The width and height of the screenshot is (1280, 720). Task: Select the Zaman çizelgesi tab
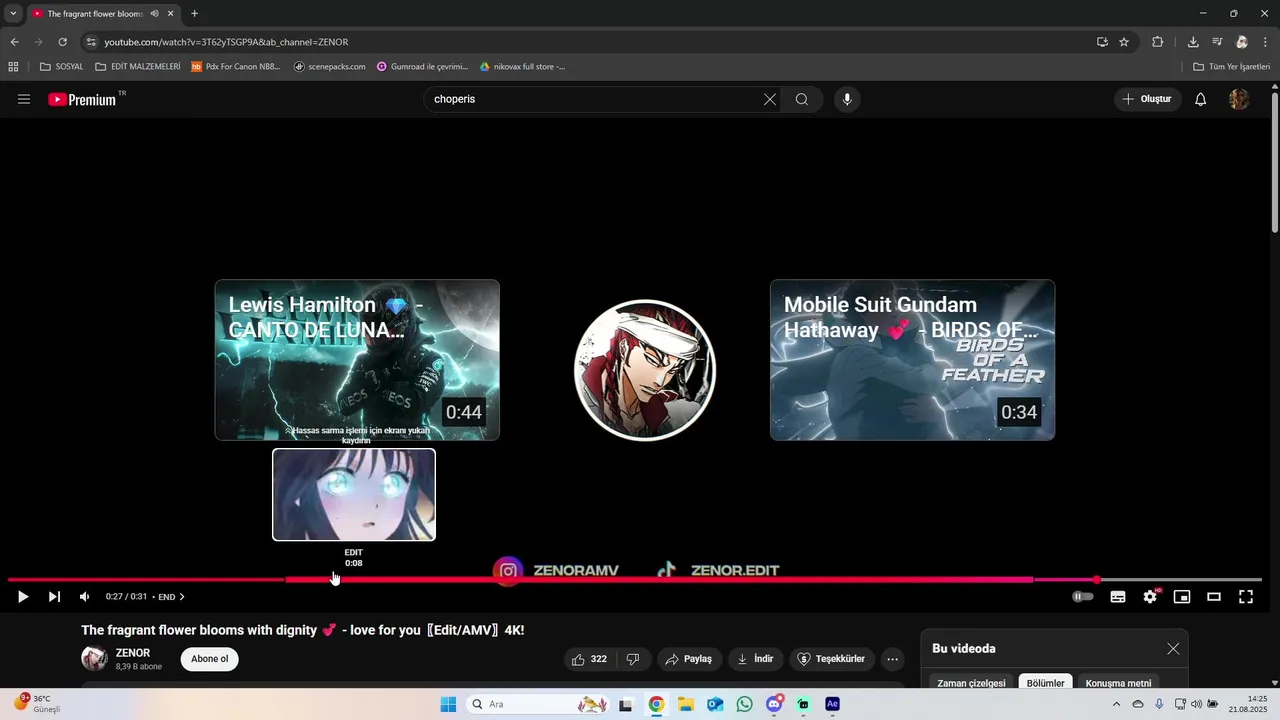coord(971,683)
